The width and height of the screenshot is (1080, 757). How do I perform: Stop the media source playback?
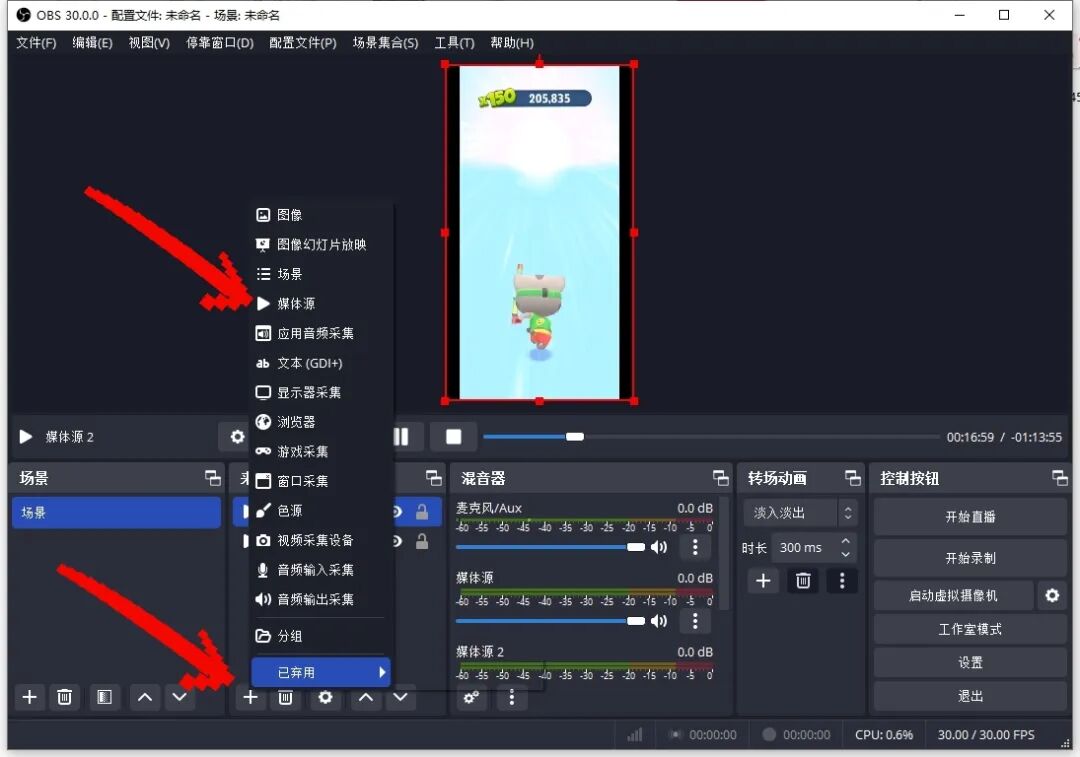tap(453, 437)
